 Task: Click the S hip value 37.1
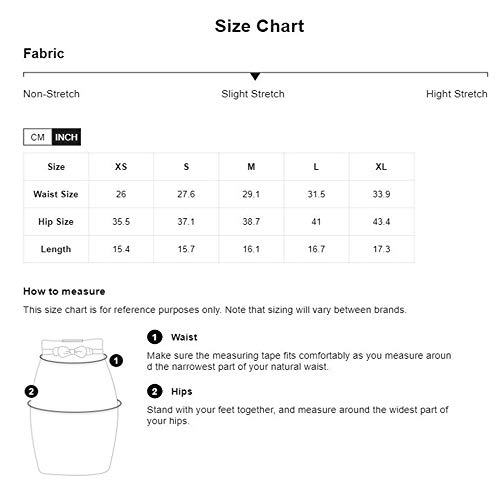point(186,222)
